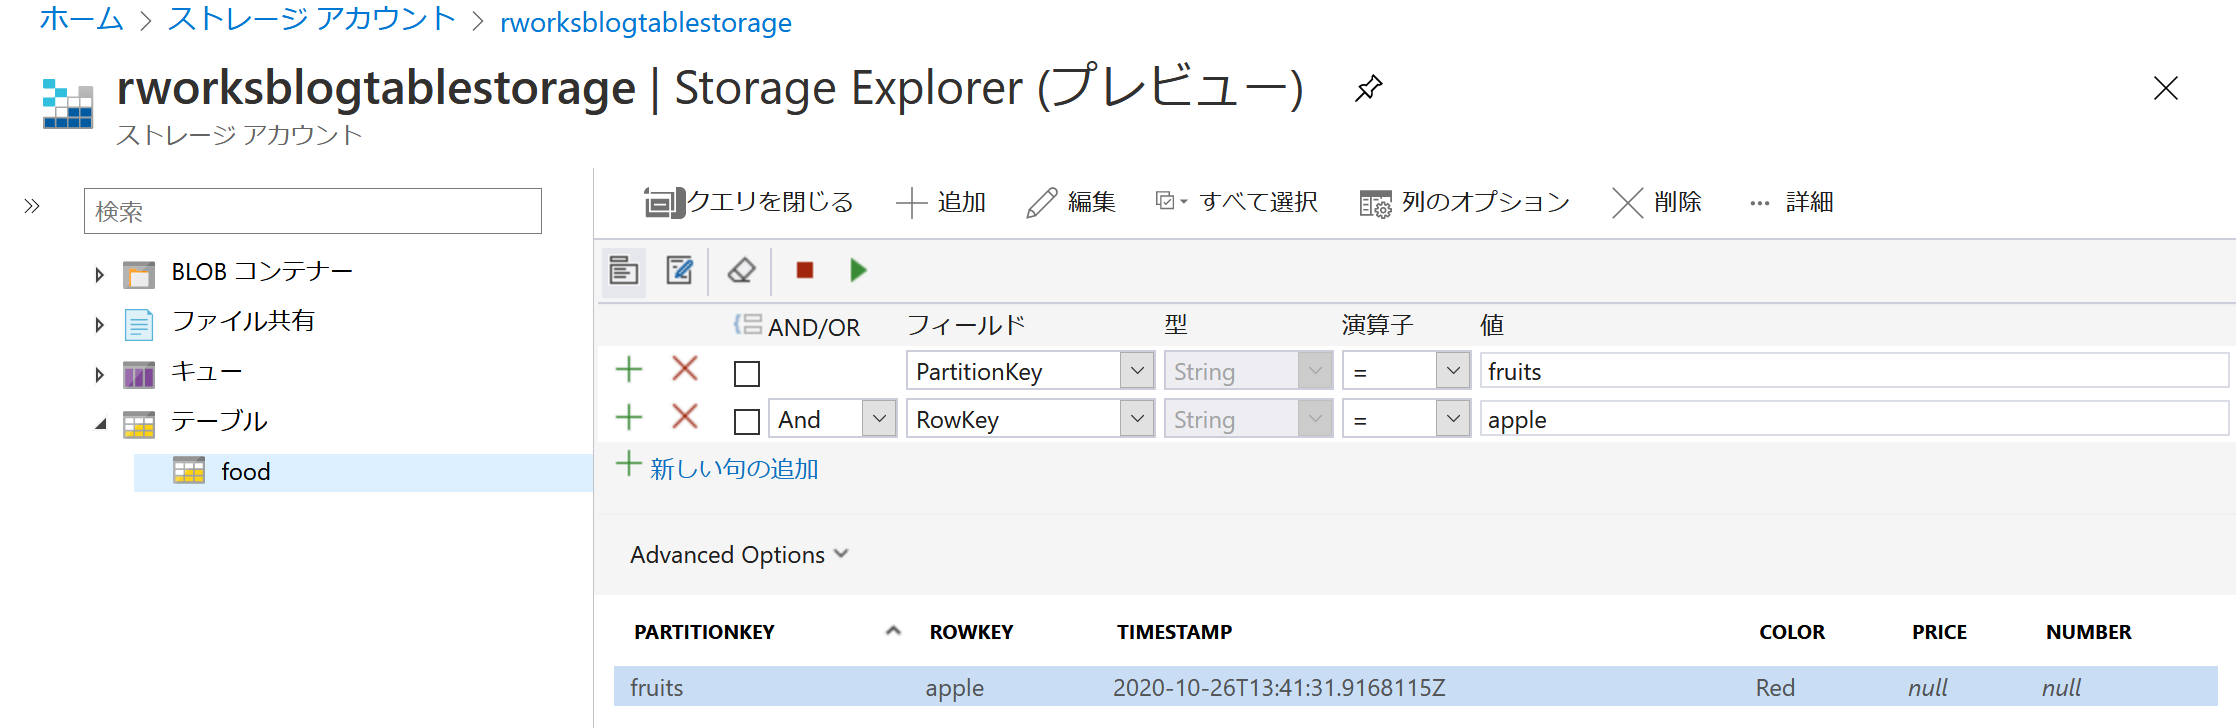
Task: Run the query with green play button
Action: (858, 270)
